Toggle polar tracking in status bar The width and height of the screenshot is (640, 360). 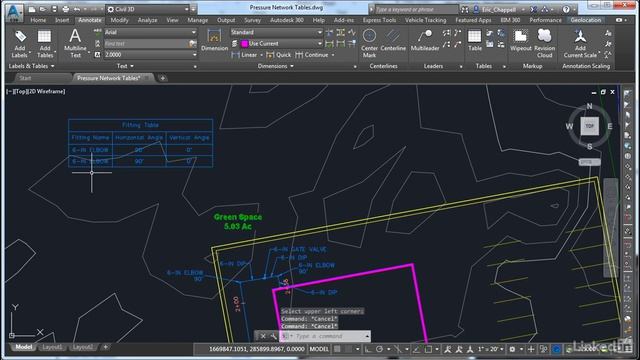tap(379, 349)
